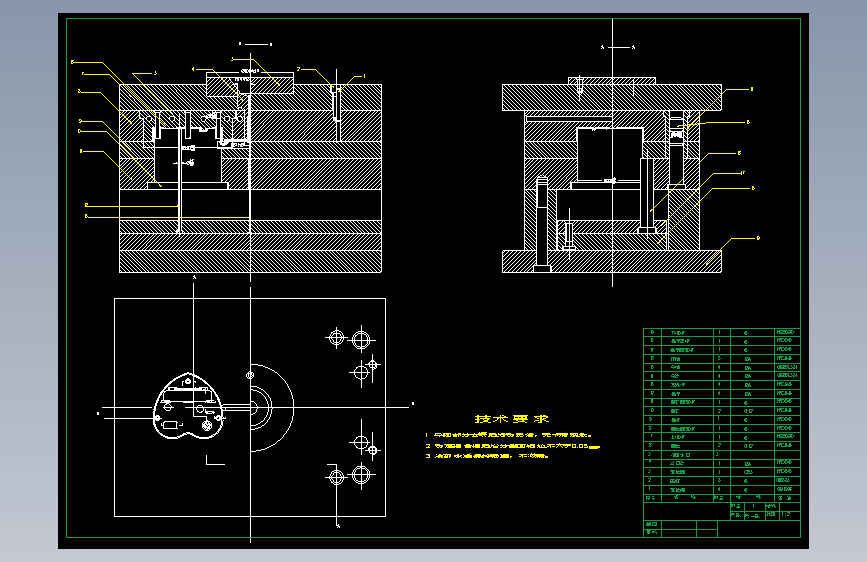Click the small rectangular slot inside heart part

pyautogui.click(x=171, y=425)
